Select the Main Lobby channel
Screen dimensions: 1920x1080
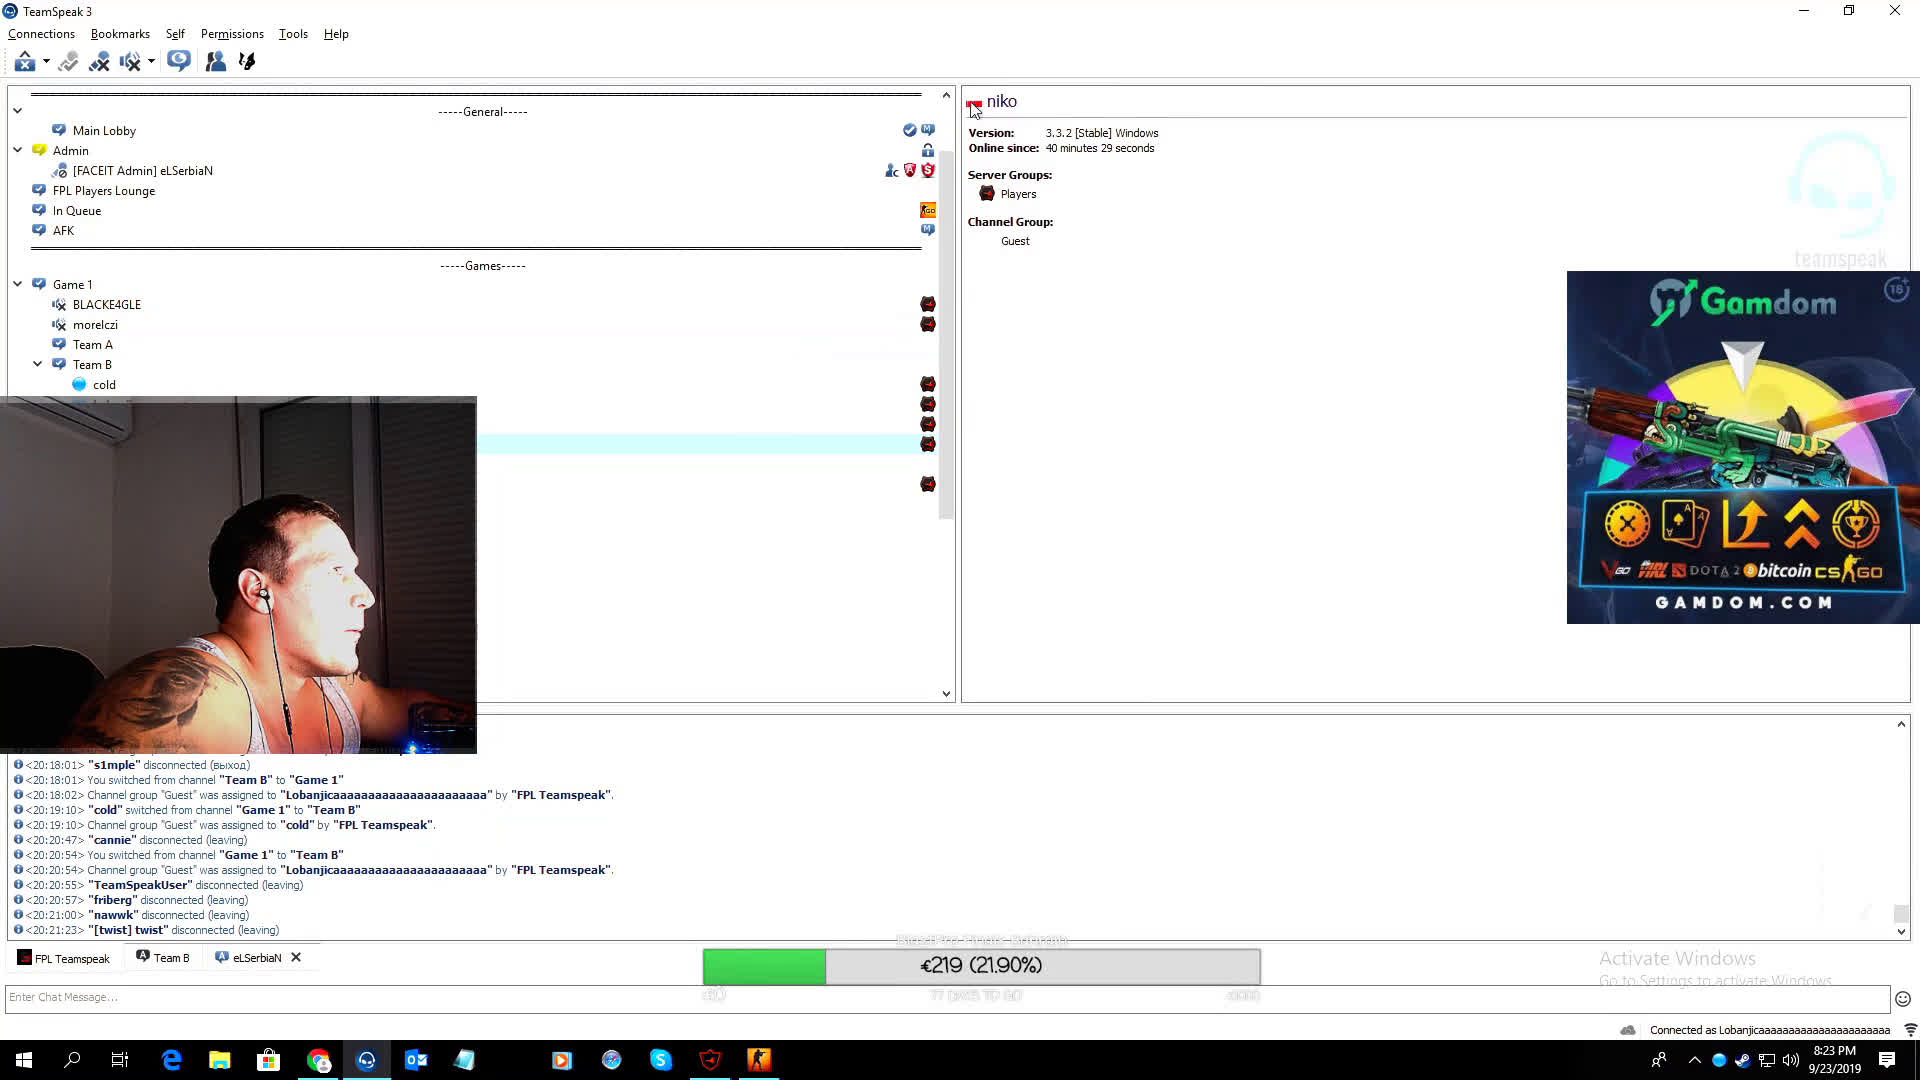coord(104,131)
